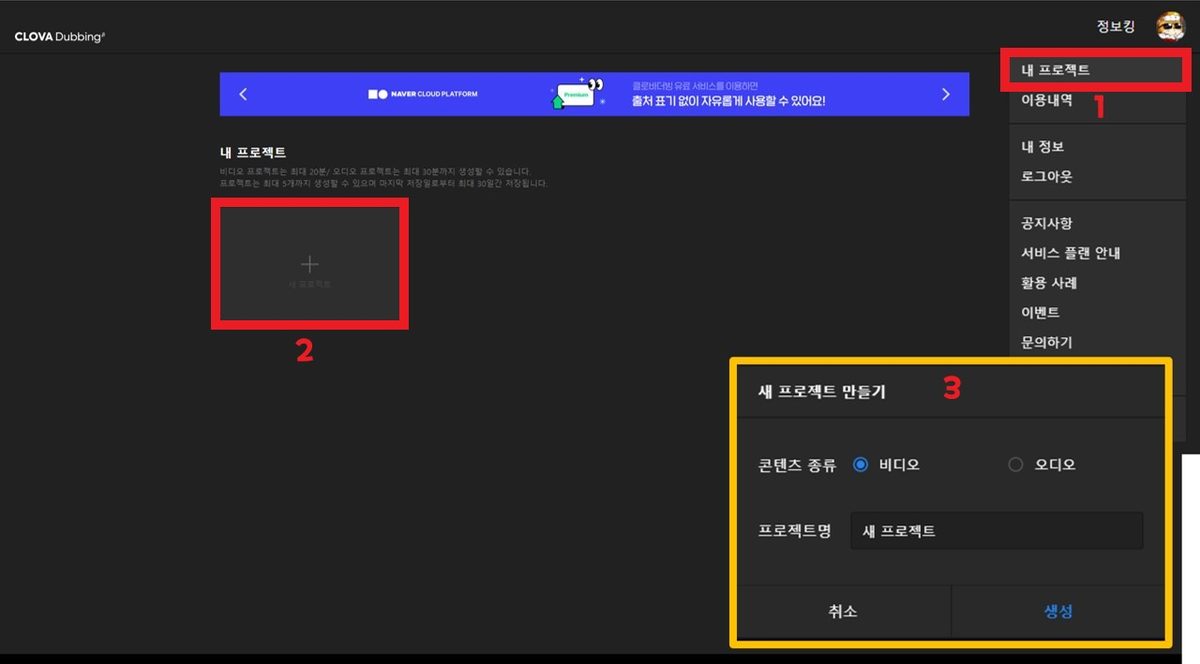Open 내 정보 menu item
Screen dimensions: 1200x664
pos(1042,147)
